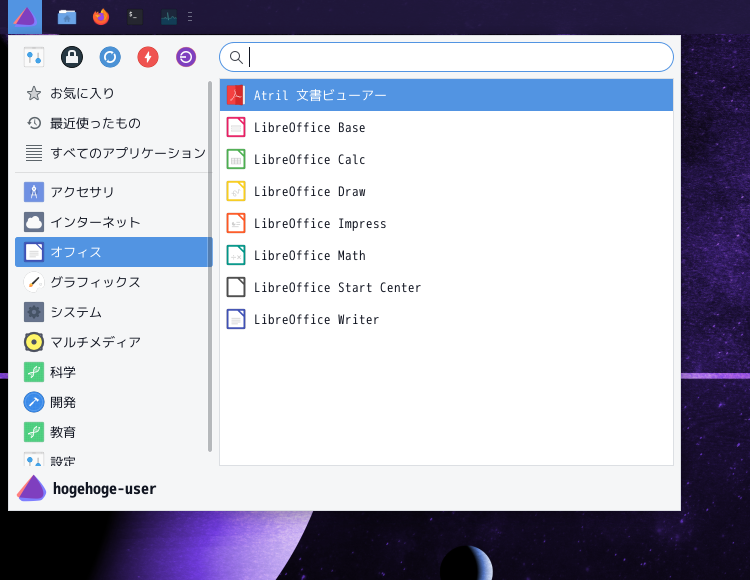The image size is (750, 580).
Task: Open the システム system category
Action: [x=113, y=312]
